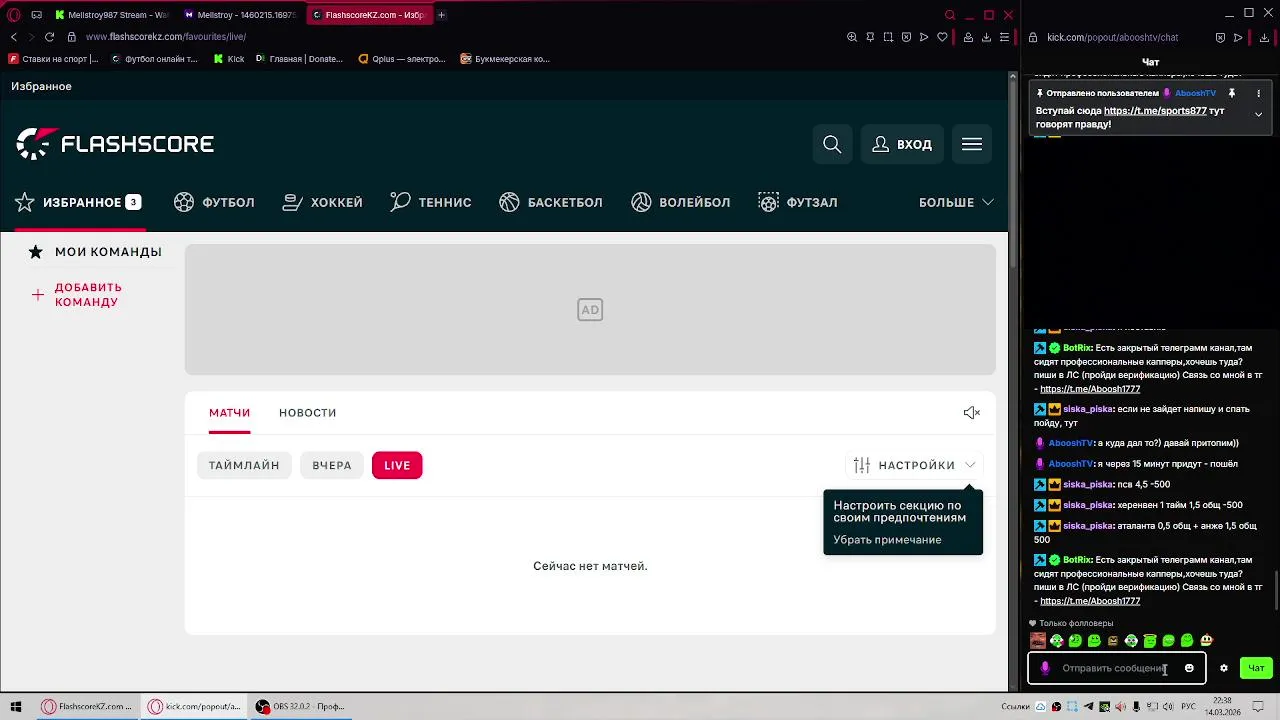Click Добавить команду link

(88, 295)
